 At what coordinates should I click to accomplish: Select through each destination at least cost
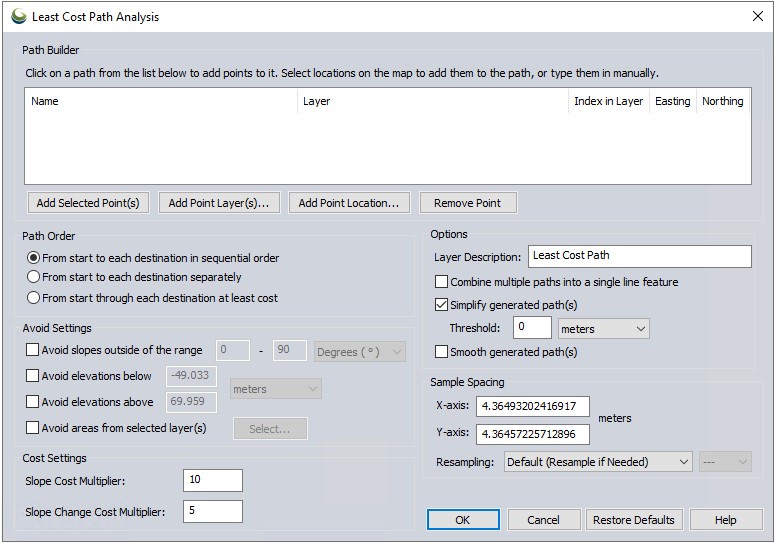pyautogui.click(x=34, y=298)
